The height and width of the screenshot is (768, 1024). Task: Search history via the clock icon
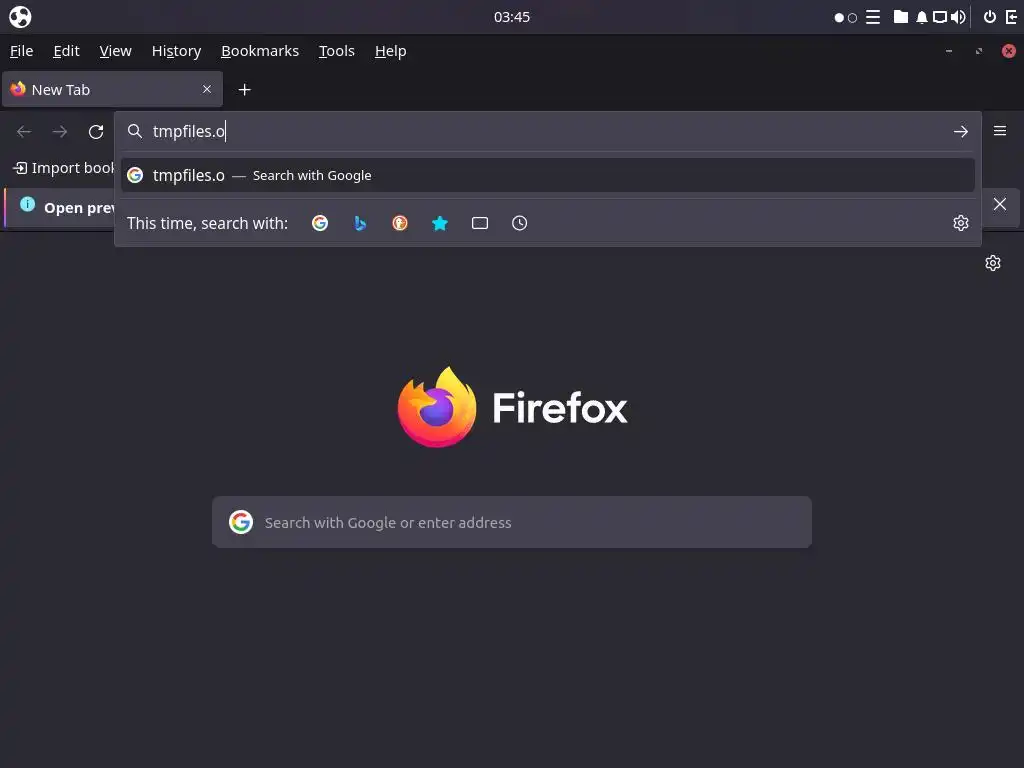coord(520,223)
